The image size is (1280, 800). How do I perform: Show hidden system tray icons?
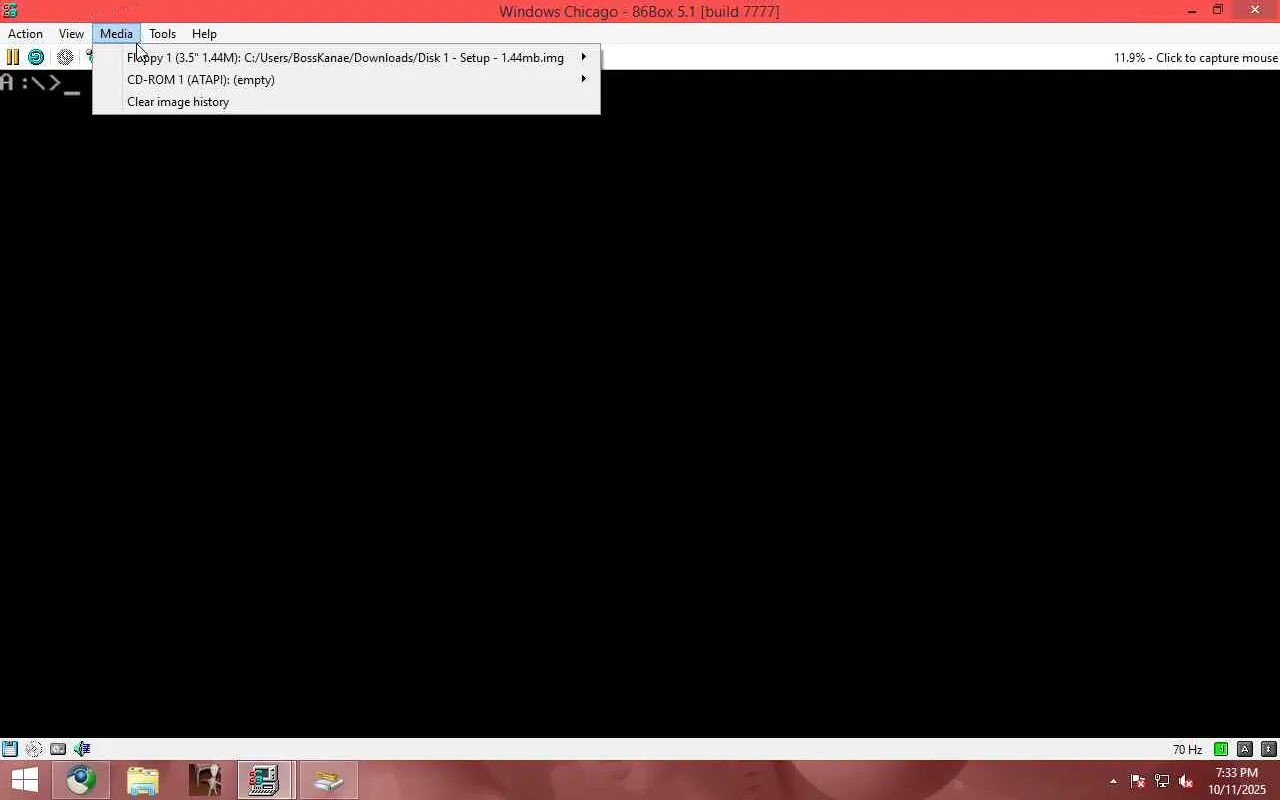click(x=1113, y=781)
